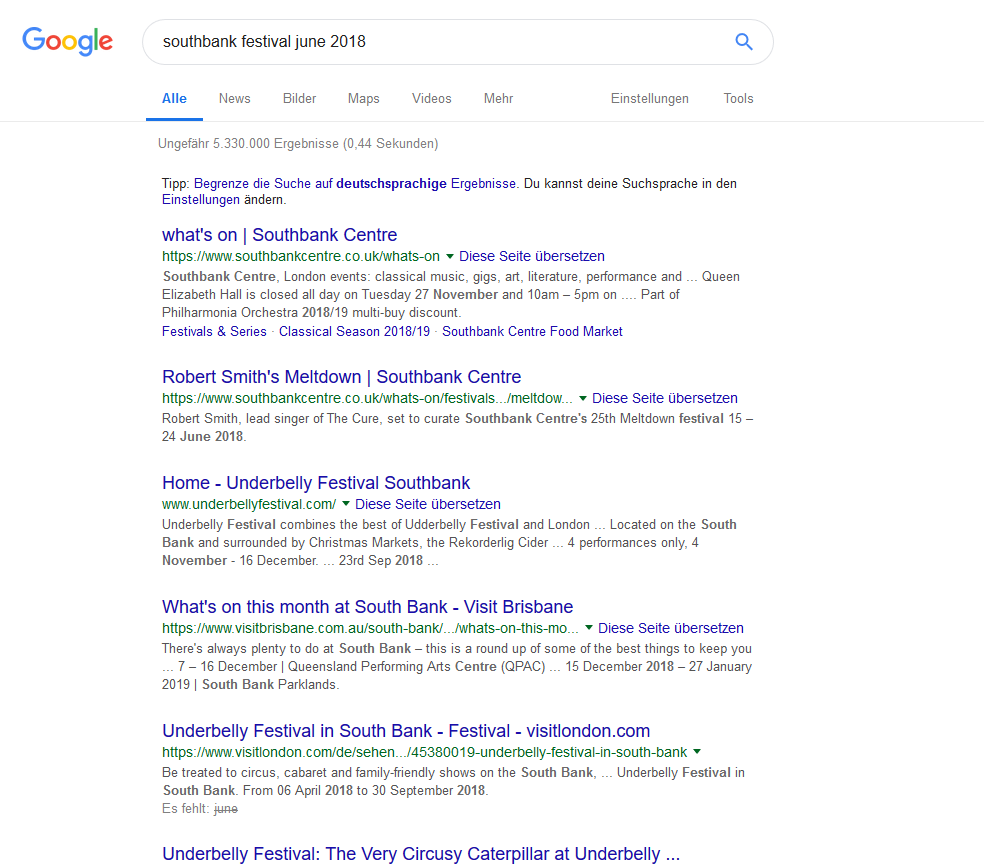
Task: Expand dropdown arrow beside underbellyfestival.com URL
Action: pos(346,504)
